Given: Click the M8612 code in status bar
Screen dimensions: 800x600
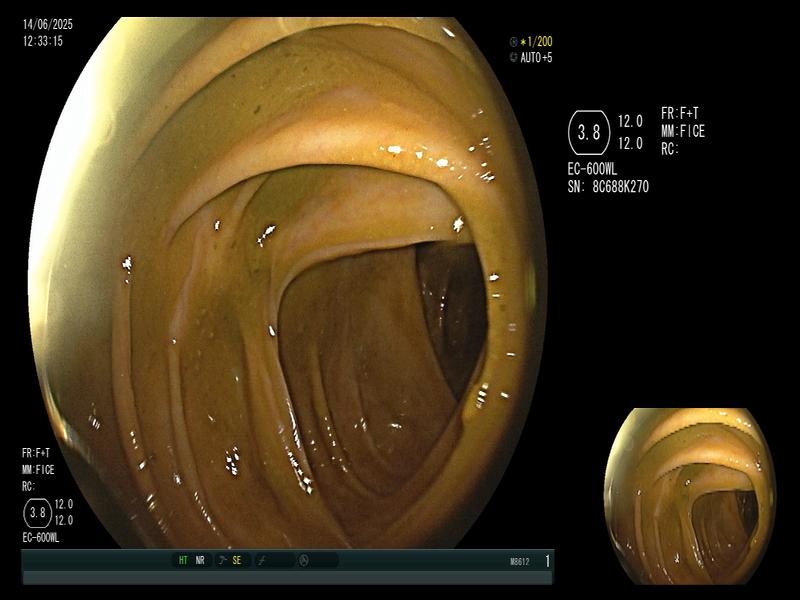Looking at the screenshot, I should pos(519,562).
